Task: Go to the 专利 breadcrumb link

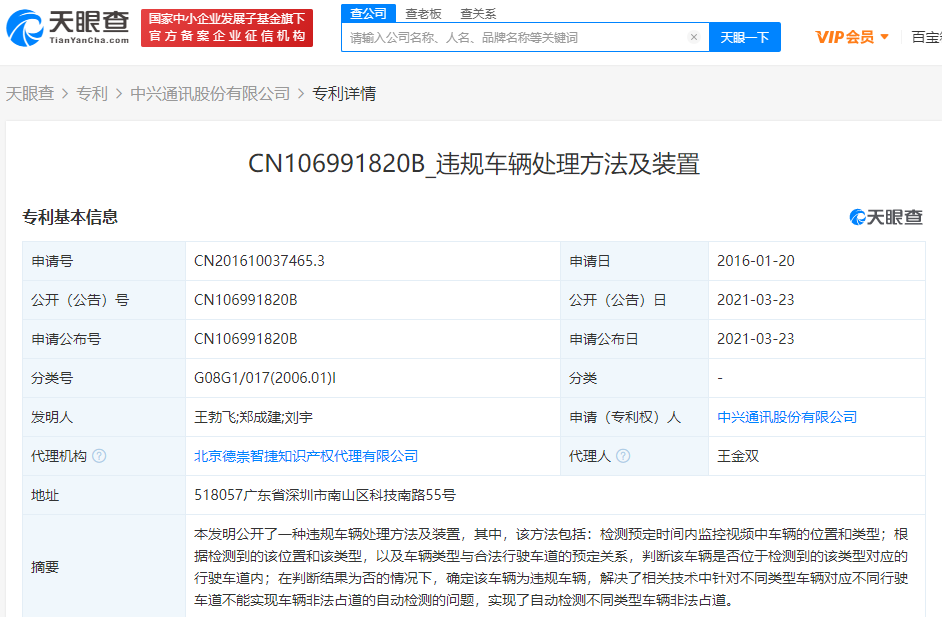Action: click(x=92, y=94)
